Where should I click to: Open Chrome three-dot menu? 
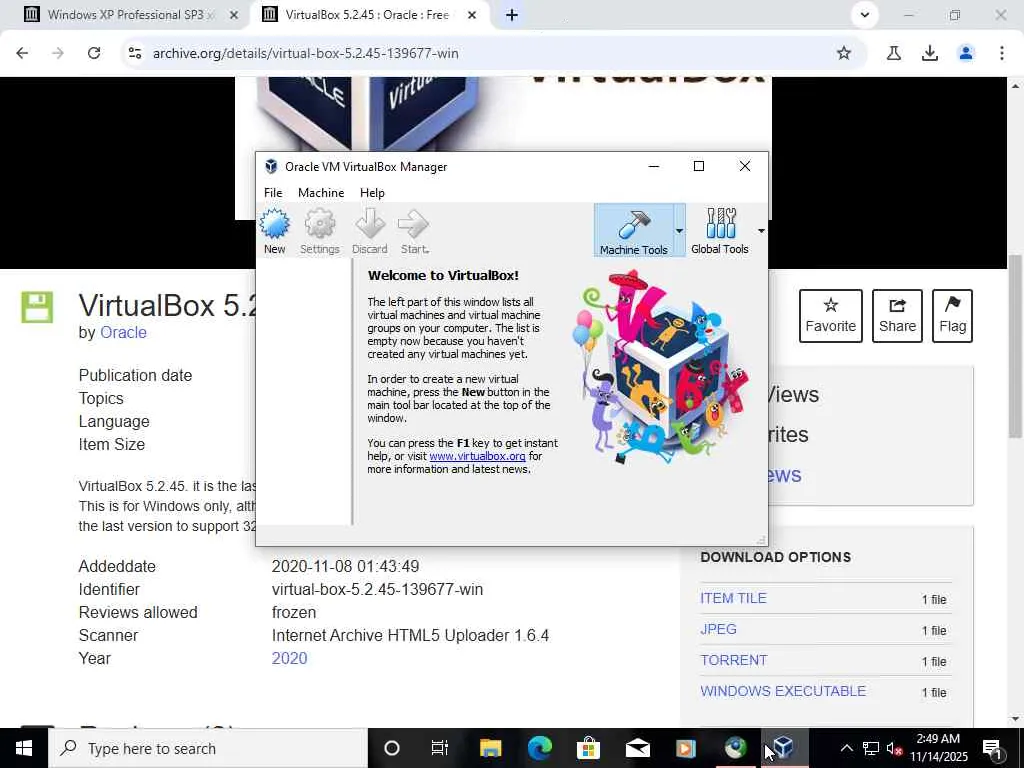[x=1002, y=53]
